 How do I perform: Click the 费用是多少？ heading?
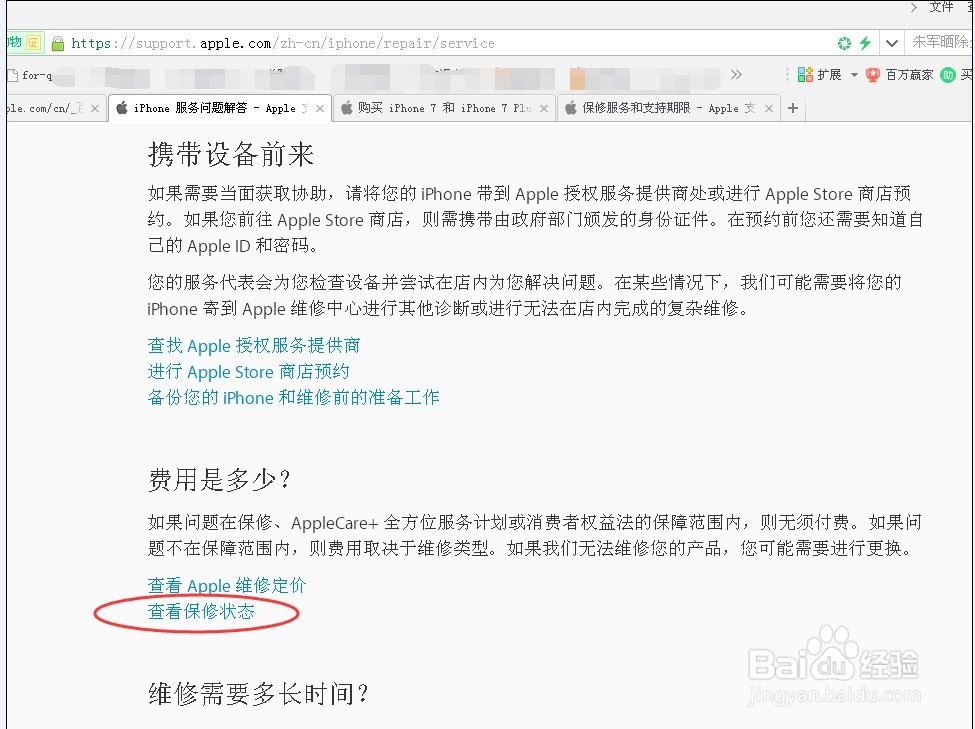pyautogui.click(x=219, y=480)
